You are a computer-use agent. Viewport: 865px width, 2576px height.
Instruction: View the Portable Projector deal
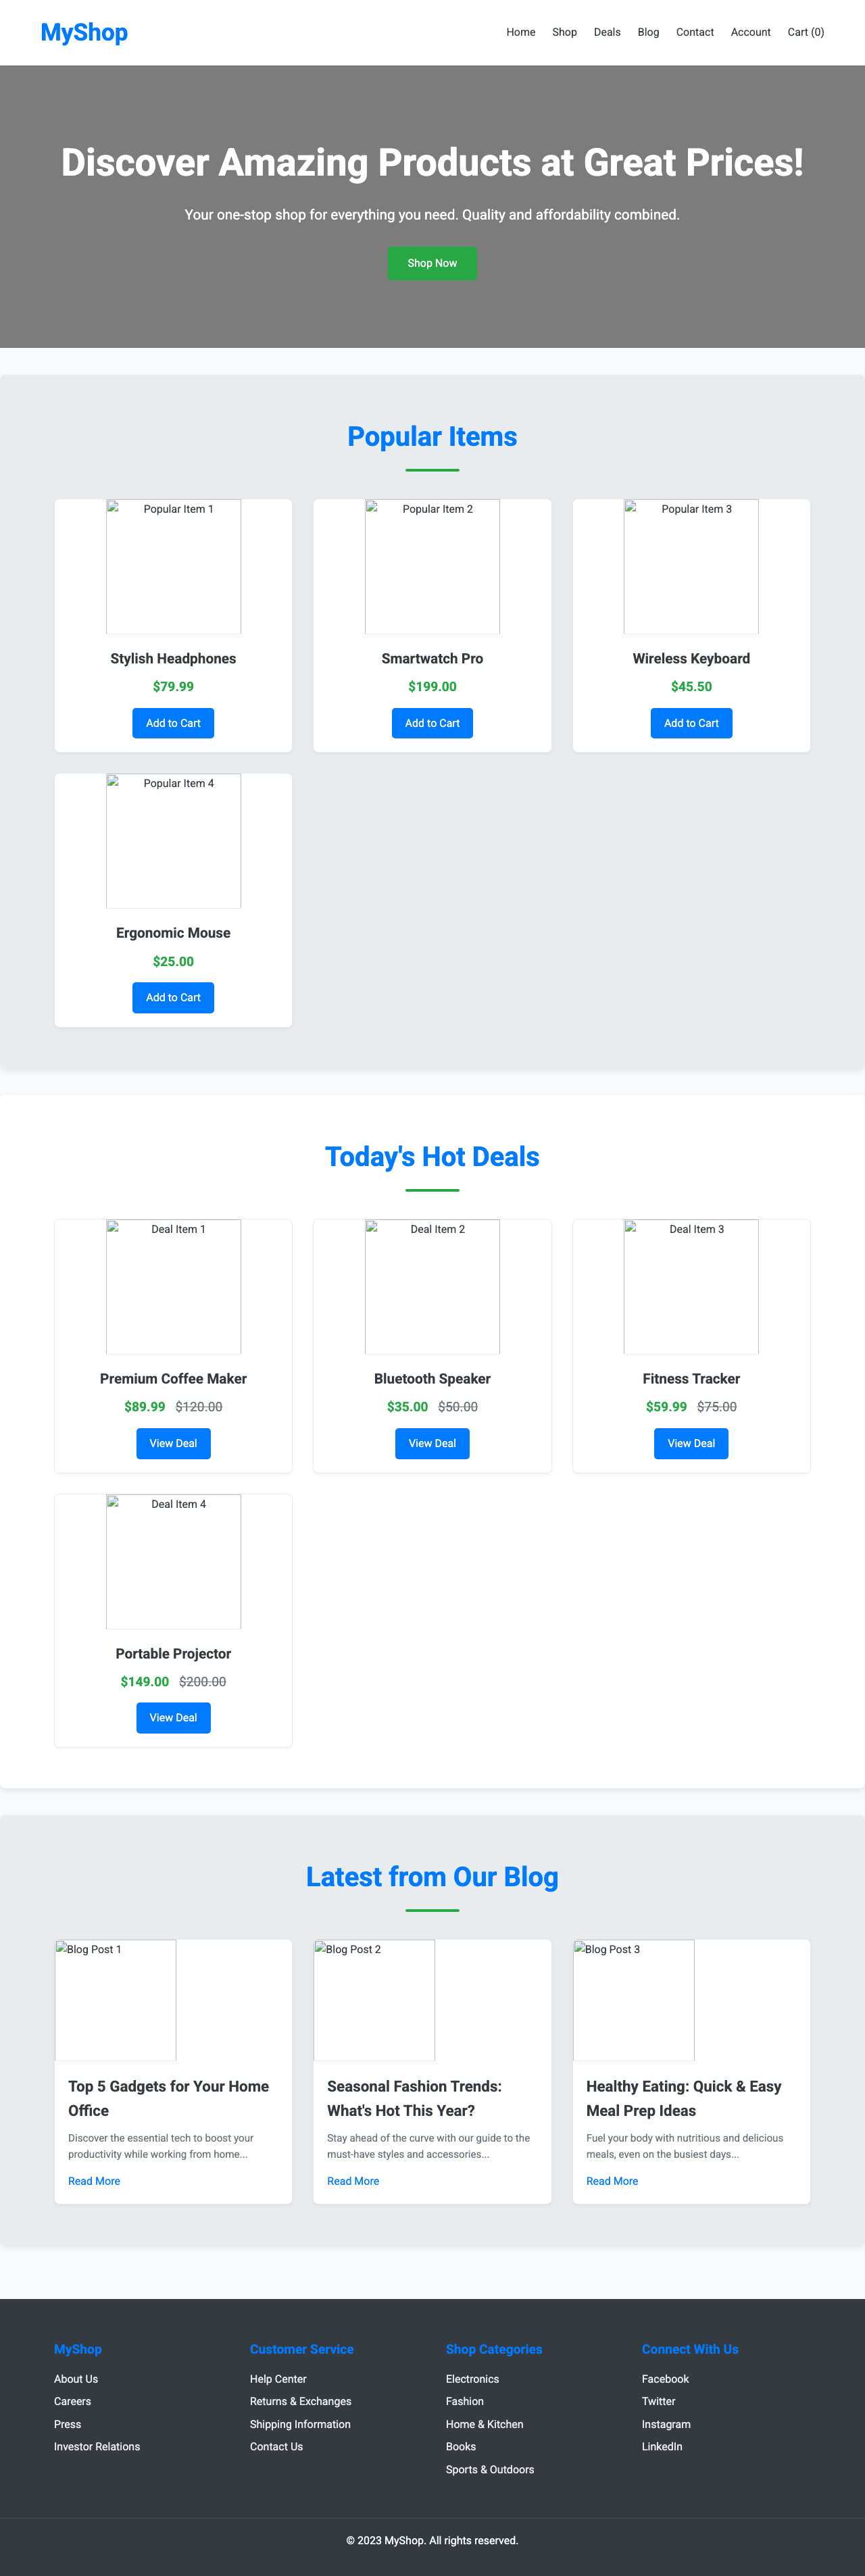click(x=172, y=1717)
